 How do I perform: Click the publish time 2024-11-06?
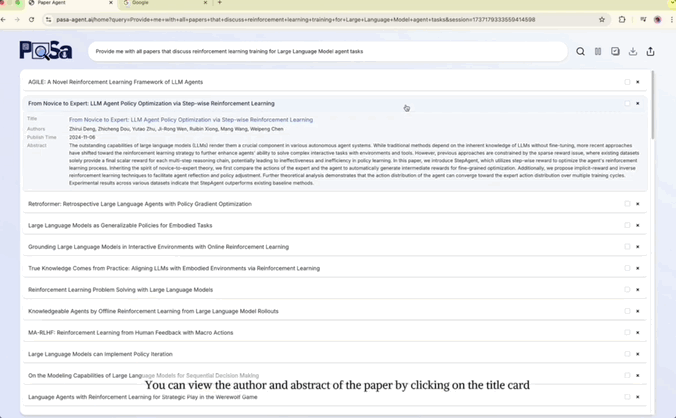pyautogui.click(x=82, y=137)
